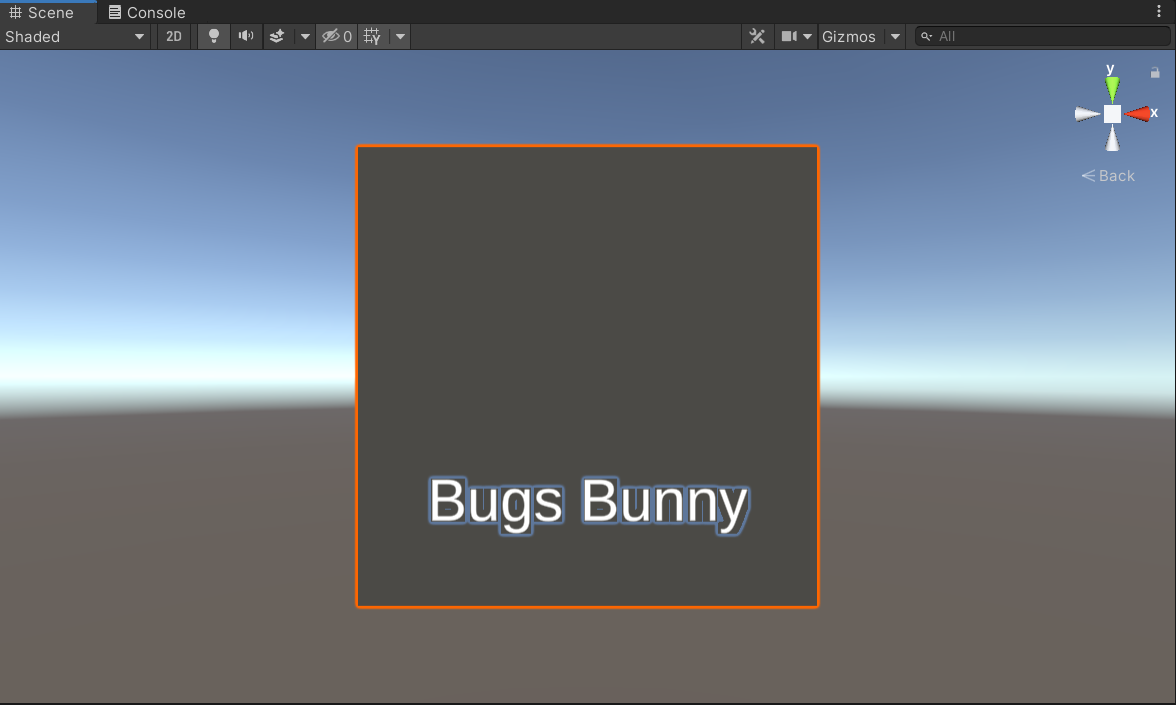Expand the scene effects options arrow
Viewport: 1176px width, 705px height.
pyautogui.click(x=304, y=36)
